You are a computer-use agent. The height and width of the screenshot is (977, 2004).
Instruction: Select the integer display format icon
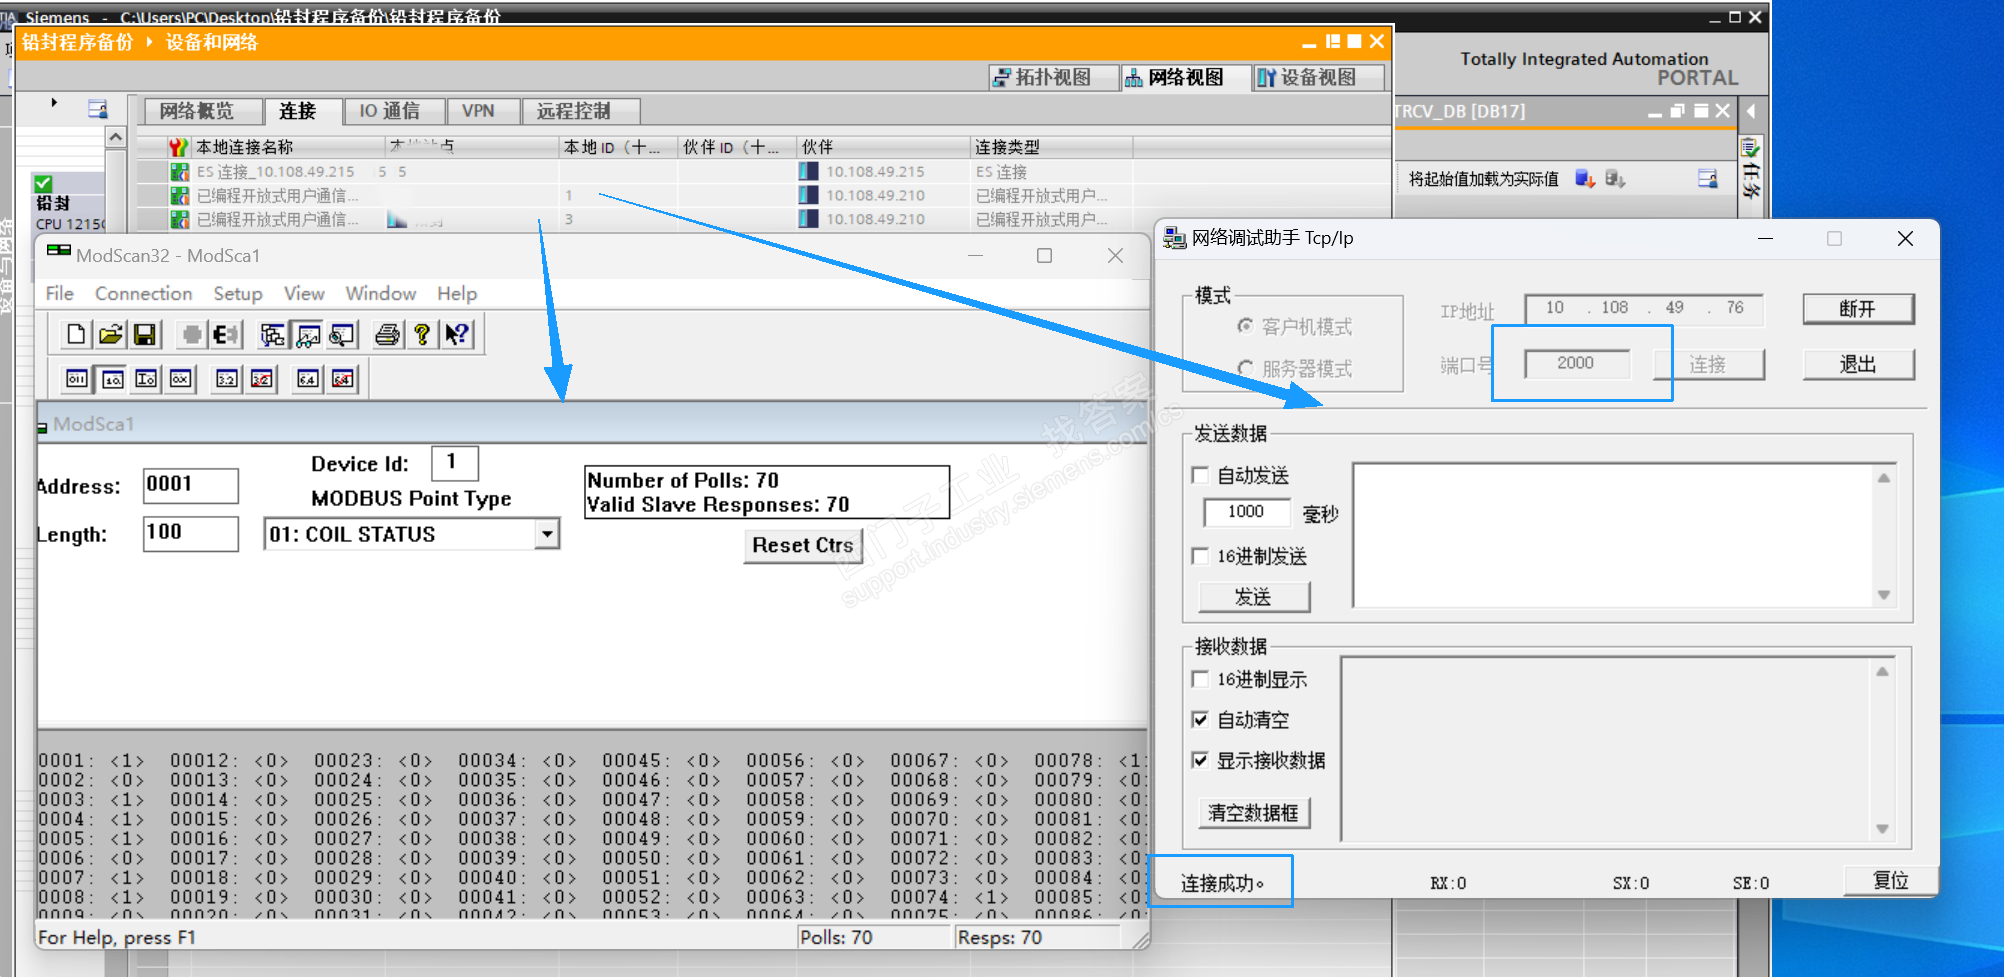click(146, 379)
